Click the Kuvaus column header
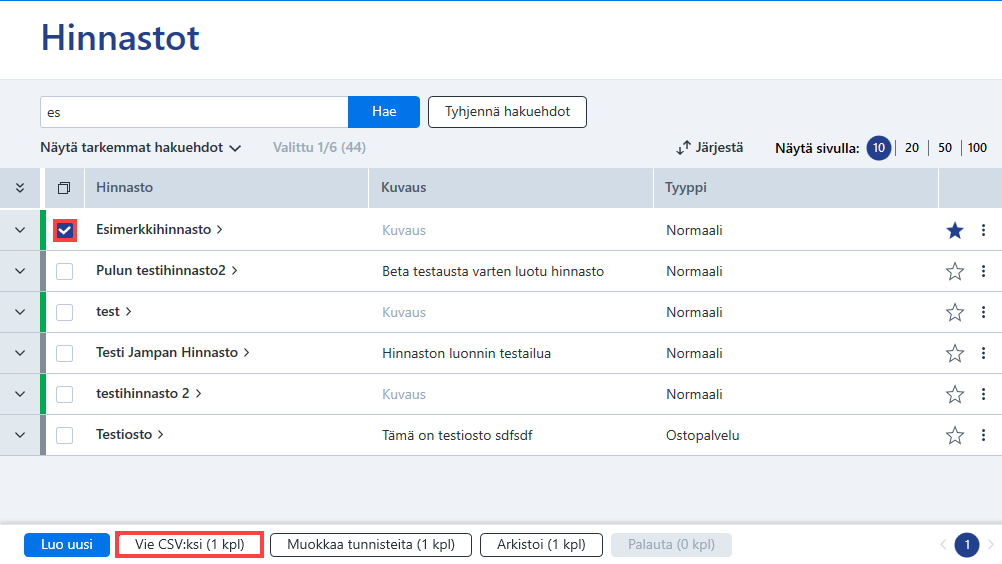 [x=511, y=188]
